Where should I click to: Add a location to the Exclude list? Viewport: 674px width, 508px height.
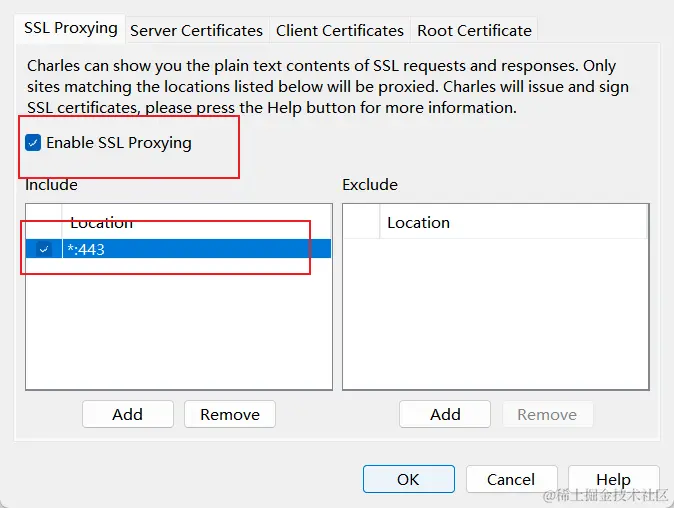[x=445, y=414]
